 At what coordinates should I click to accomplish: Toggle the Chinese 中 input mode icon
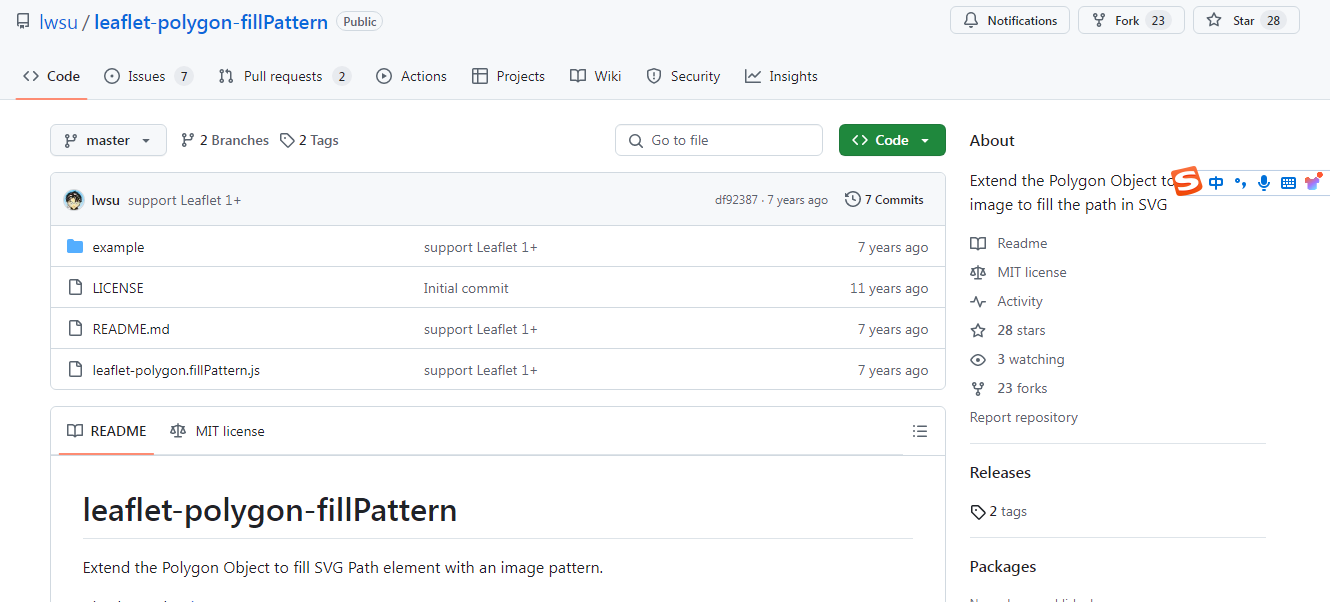[x=1216, y=182]
